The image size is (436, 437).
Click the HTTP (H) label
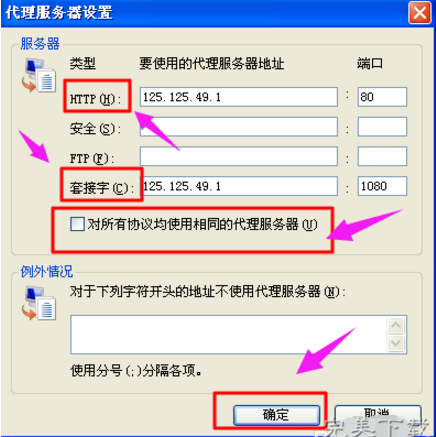pyautogui.click(x=95, y=99)
